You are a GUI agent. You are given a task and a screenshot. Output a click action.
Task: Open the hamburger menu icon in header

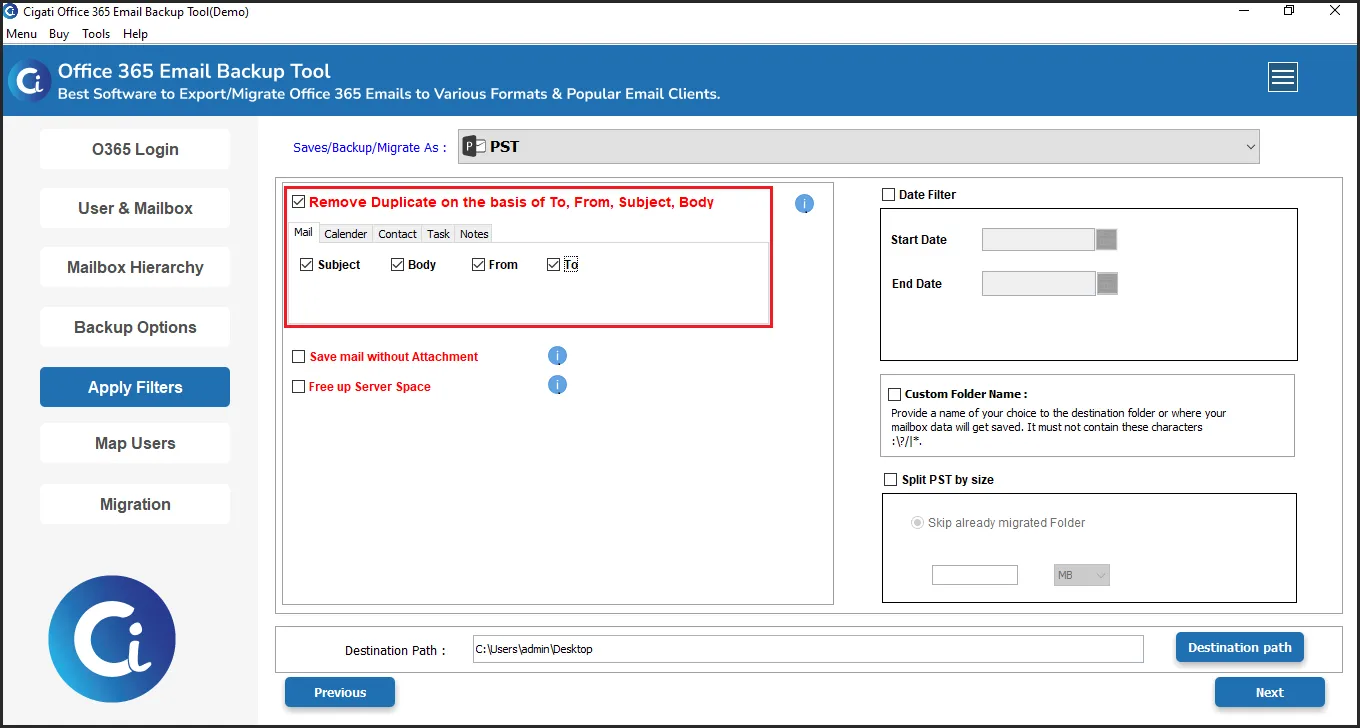pos(1282,77)
